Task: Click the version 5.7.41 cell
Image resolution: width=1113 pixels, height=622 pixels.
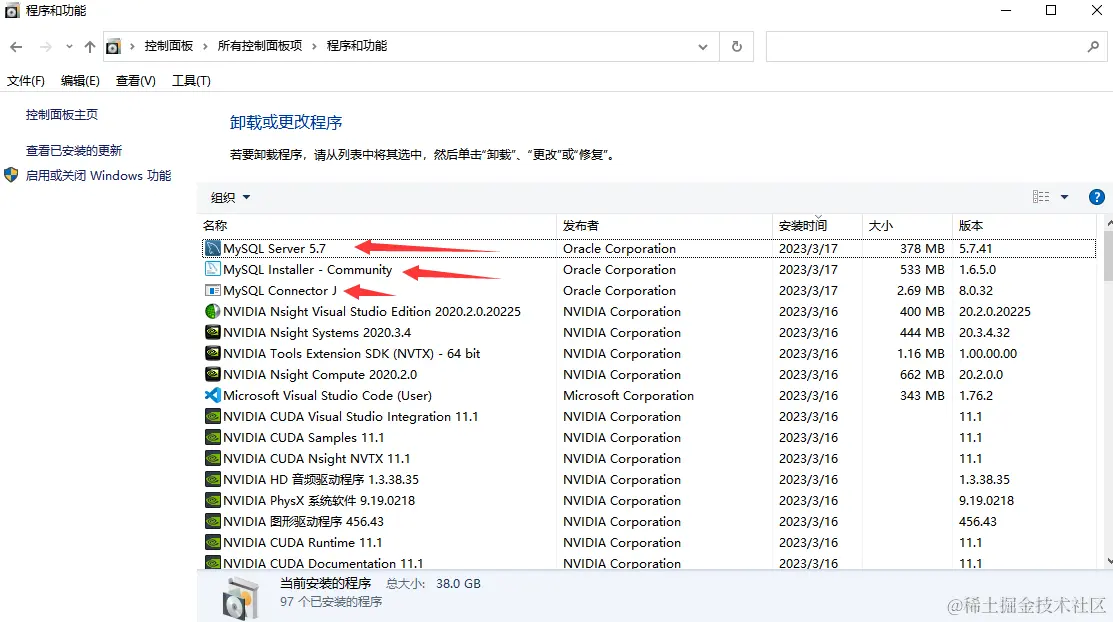Action: point(975,249)
